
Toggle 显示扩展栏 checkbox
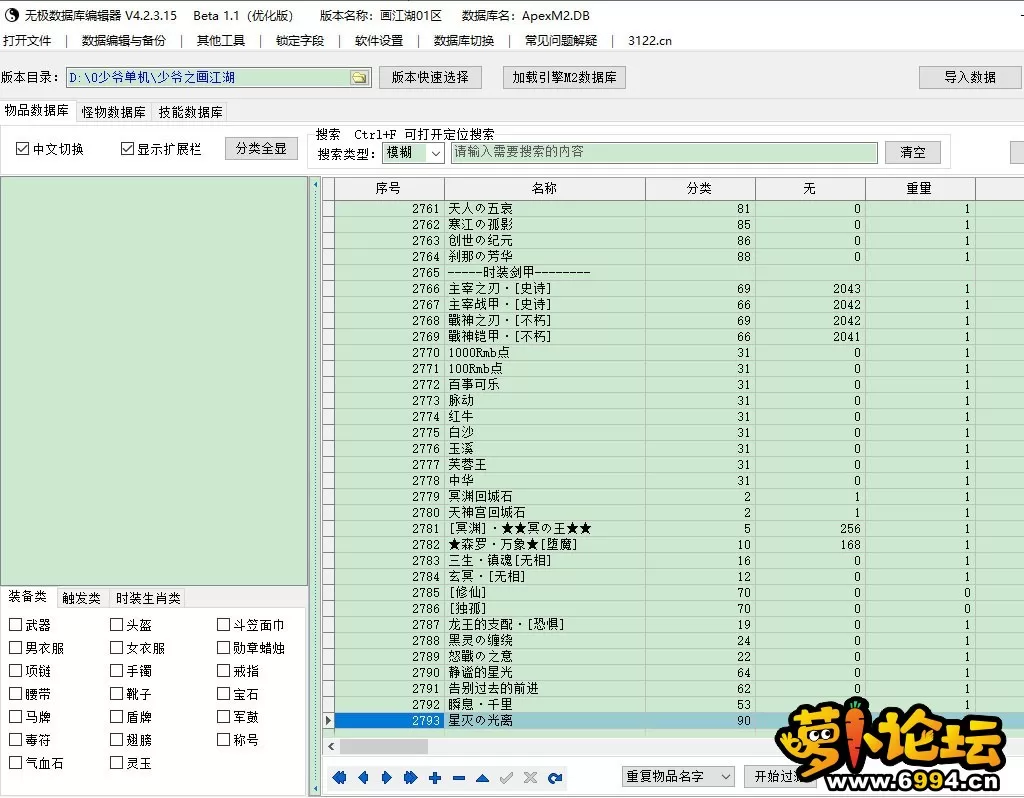[127, 149]
